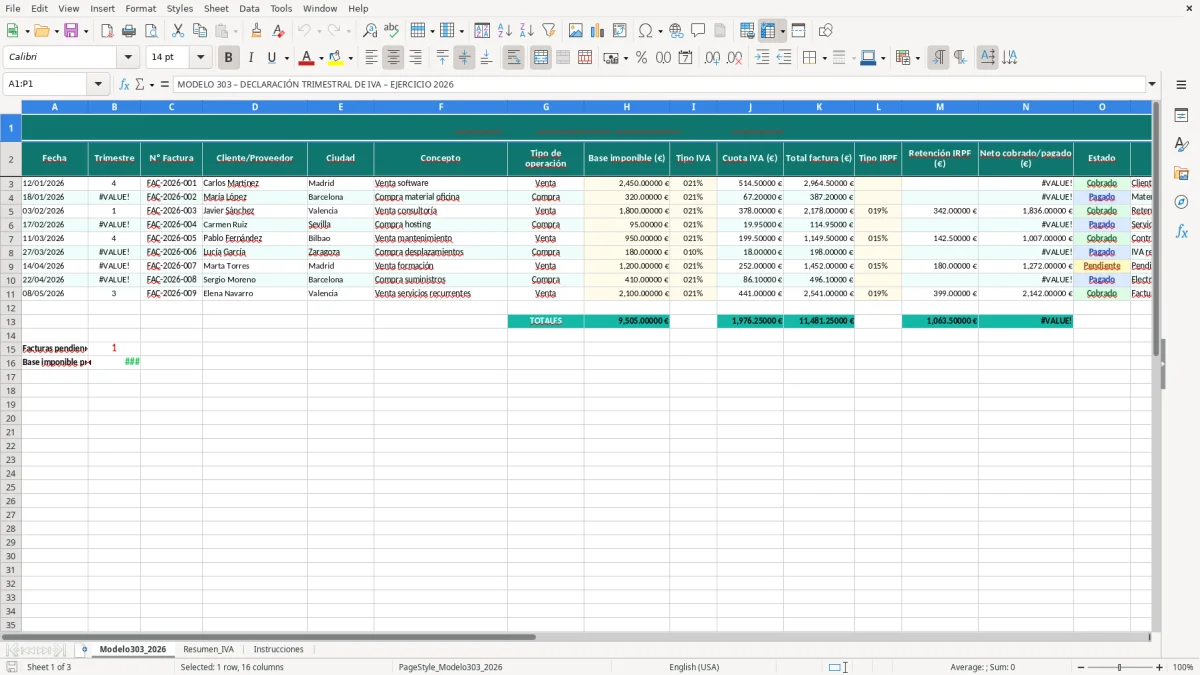The image size is (1200, 675).
Task: Click the Delete Decimal Place icon
Action: (x=734, y=58)
